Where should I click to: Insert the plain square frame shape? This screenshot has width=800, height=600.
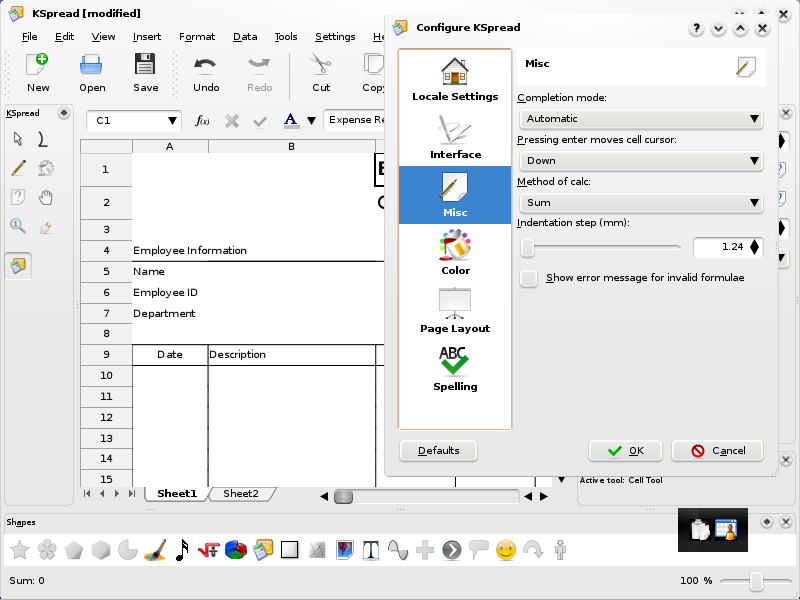[289, 550]
